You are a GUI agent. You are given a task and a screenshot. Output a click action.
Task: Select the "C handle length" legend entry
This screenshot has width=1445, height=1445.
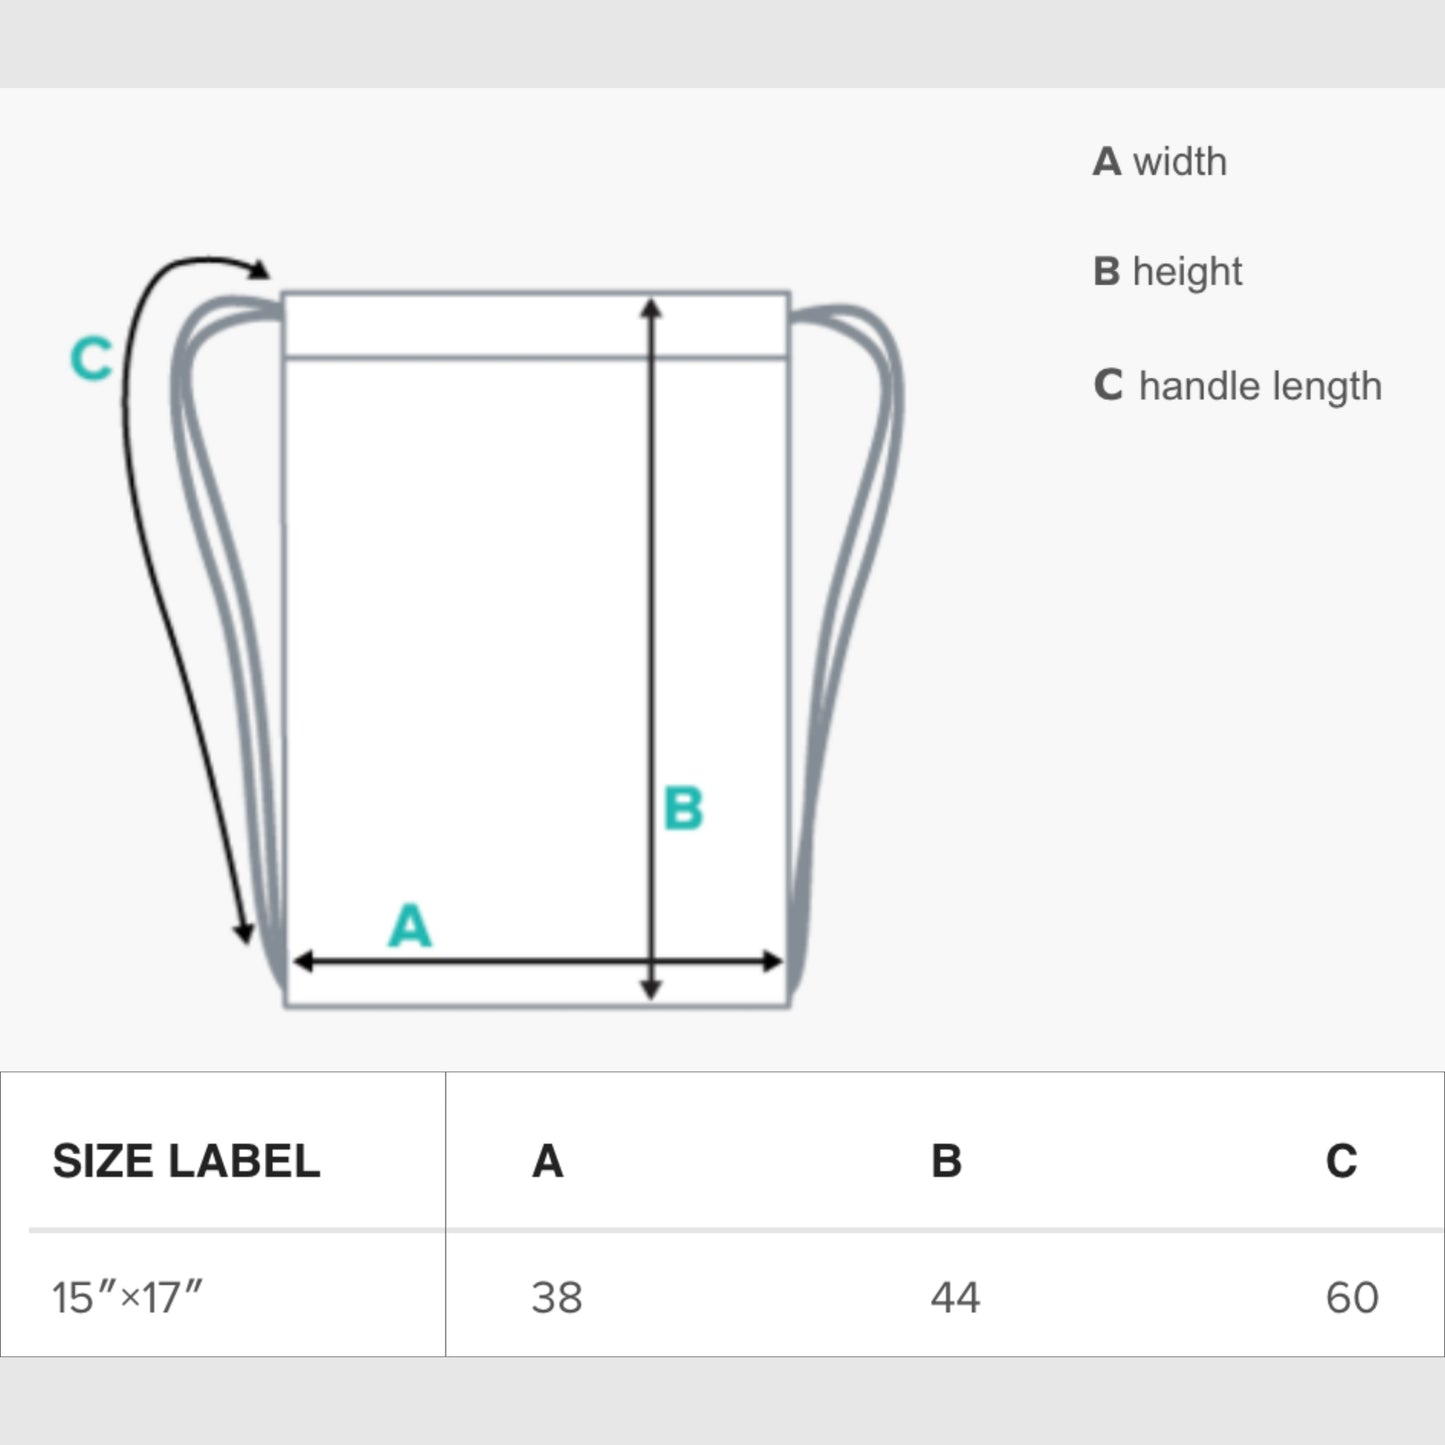click(1237, 386)
